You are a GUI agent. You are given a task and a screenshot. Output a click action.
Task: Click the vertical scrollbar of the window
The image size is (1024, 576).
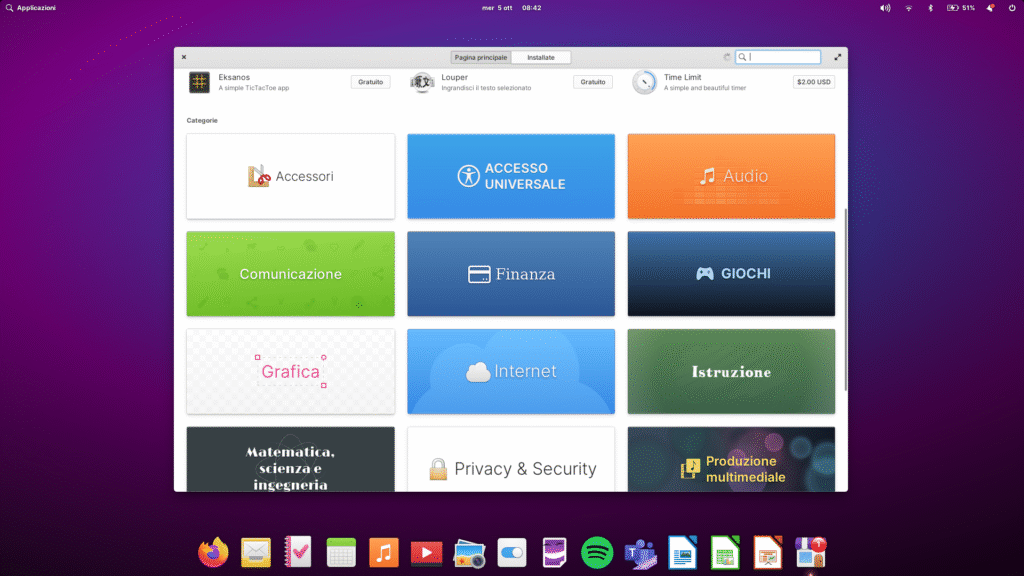(846, 300)
